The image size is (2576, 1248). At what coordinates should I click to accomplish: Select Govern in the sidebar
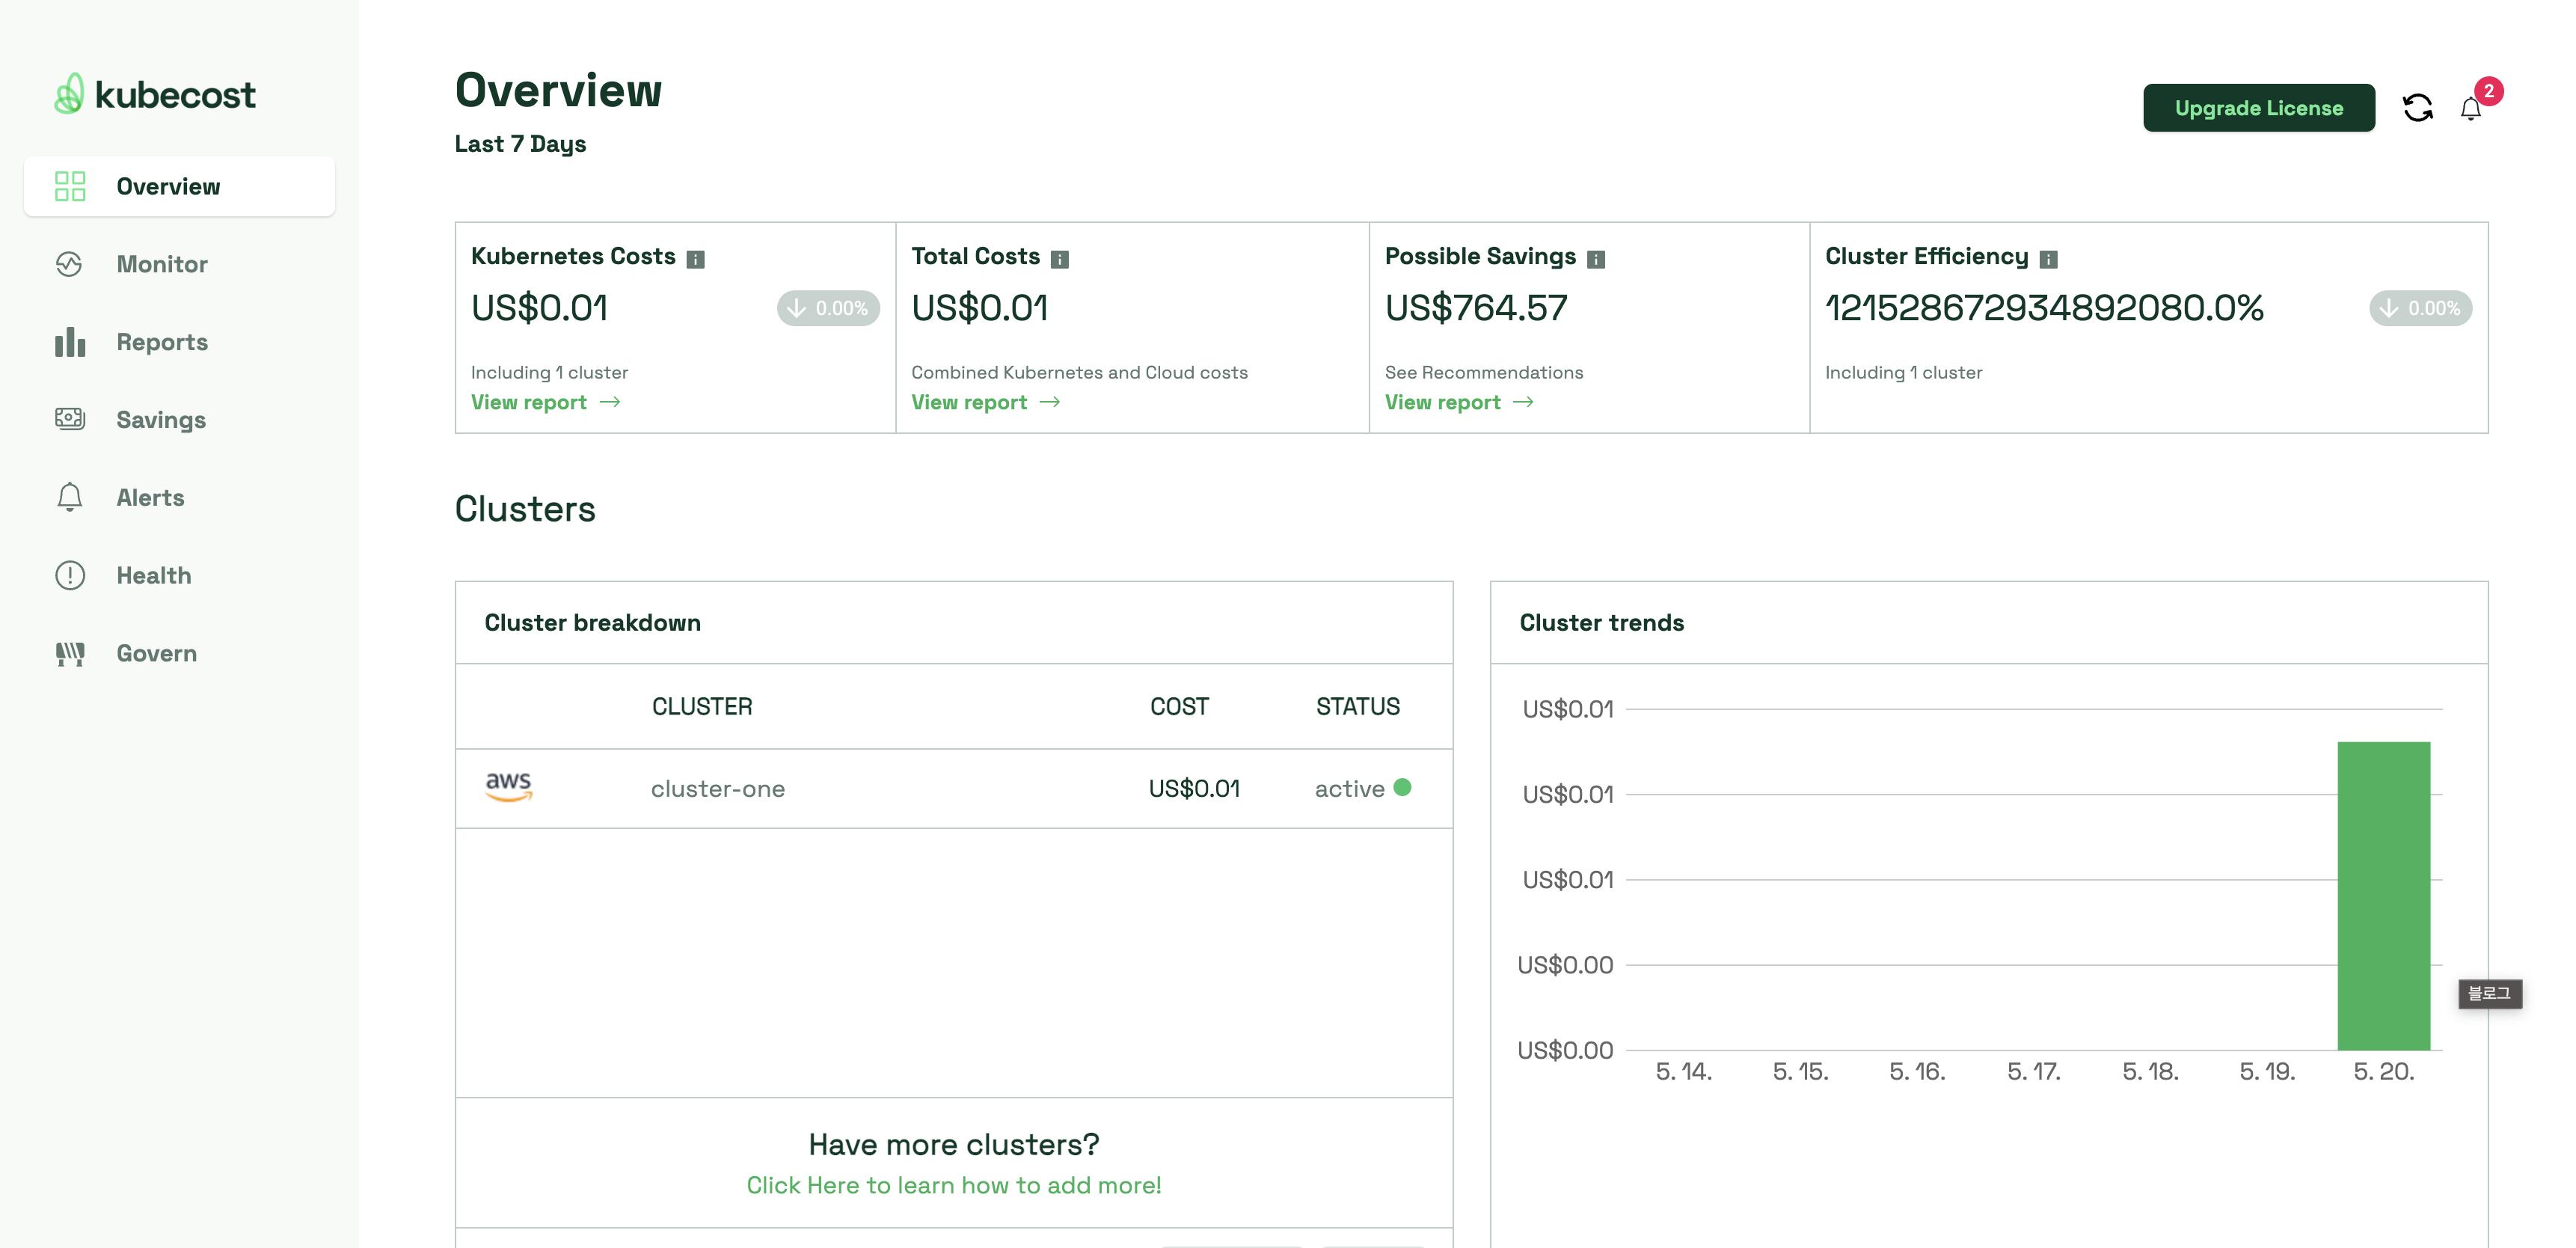point(156,653)
